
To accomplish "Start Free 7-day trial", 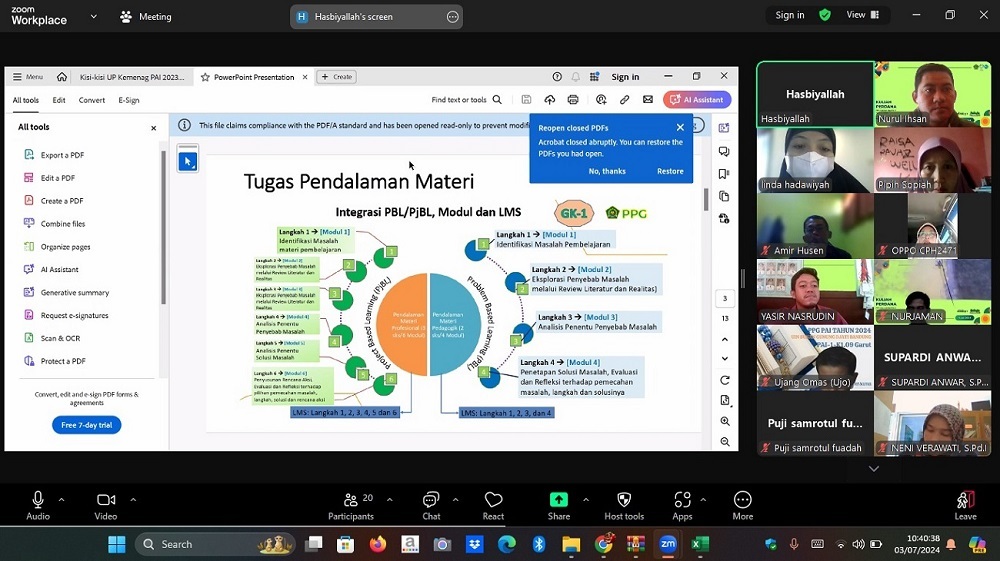I will click(87, 425).
